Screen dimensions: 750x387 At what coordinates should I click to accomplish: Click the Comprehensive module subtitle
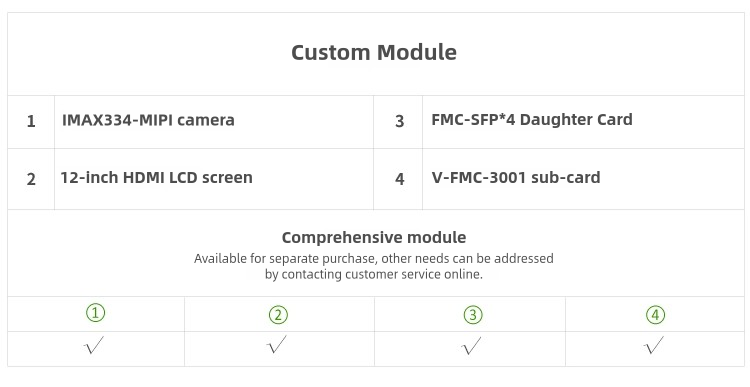(374, 237)
